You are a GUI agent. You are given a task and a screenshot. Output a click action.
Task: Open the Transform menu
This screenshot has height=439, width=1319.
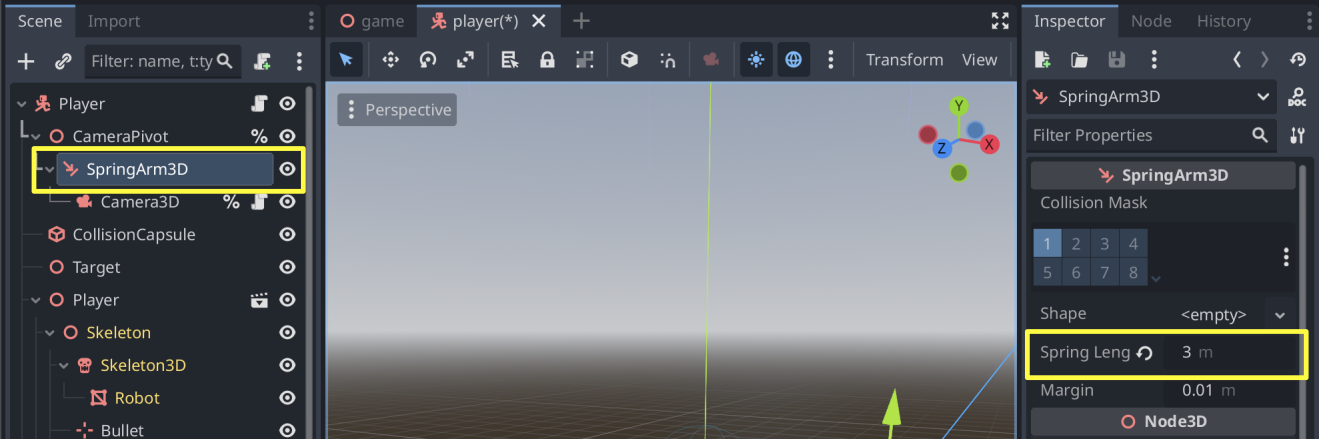coord(904,60)
